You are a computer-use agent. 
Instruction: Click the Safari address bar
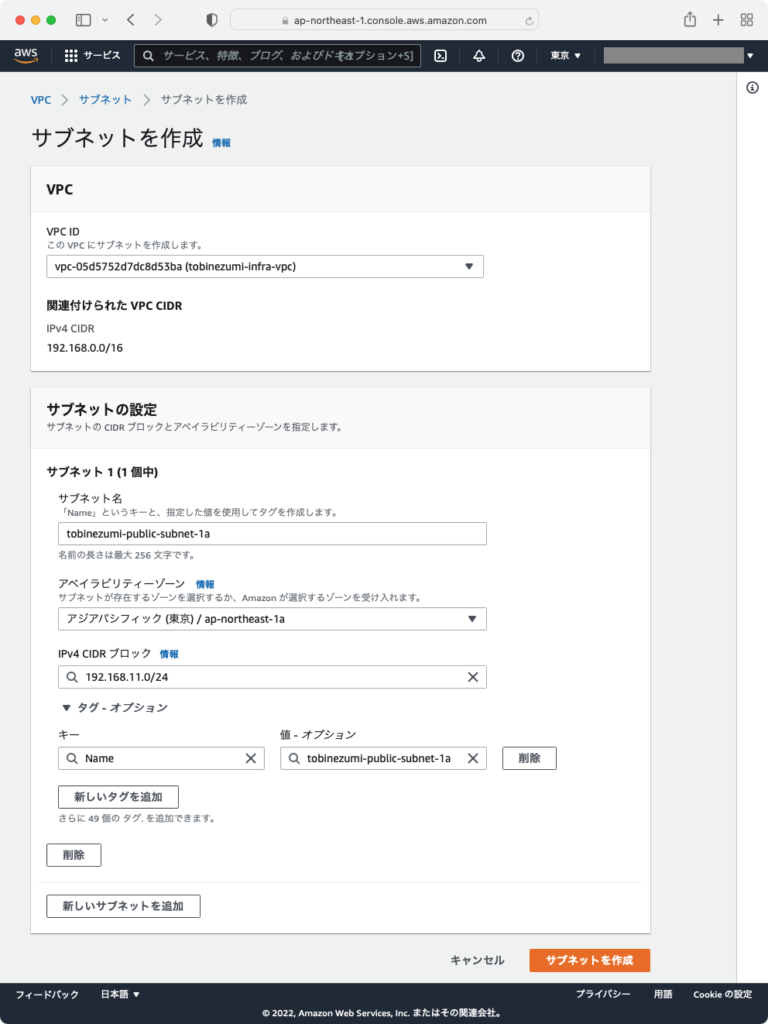coord(385,20)
